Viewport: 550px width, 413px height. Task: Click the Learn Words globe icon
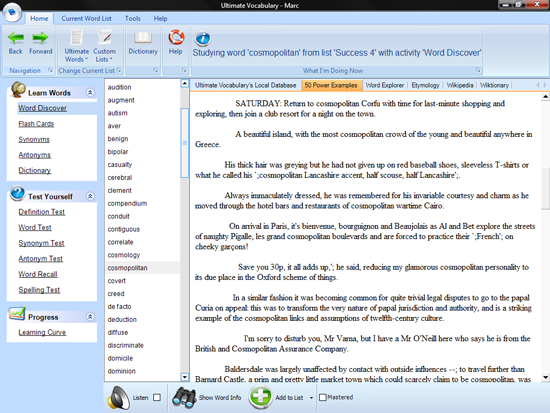(18, 89)
